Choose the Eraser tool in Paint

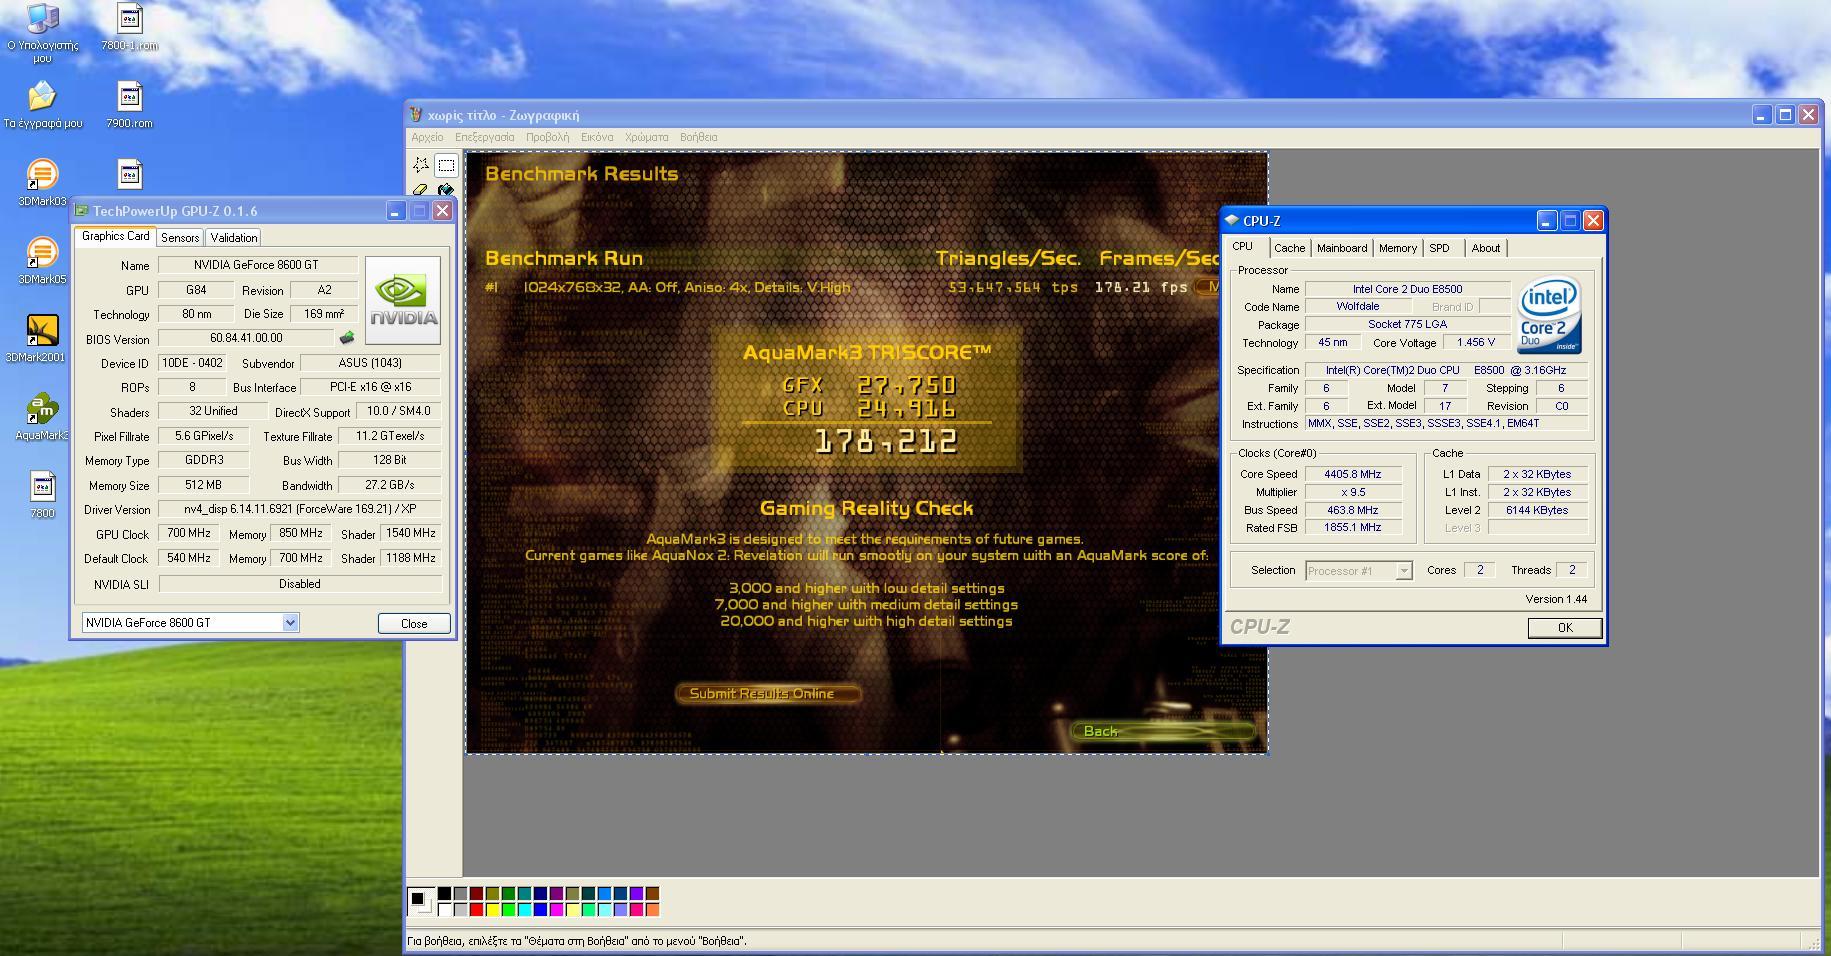click(x=421, y=189)
